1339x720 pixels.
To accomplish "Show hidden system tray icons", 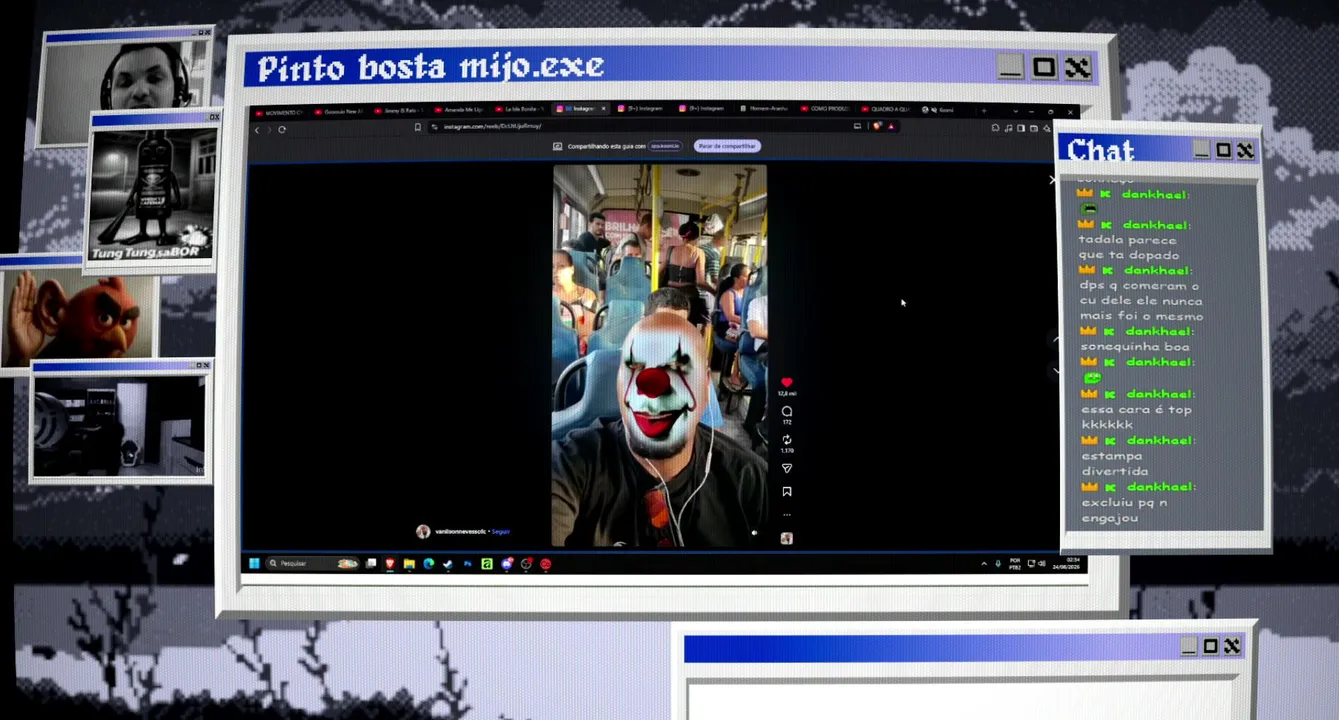I will [x=984, y=564].
